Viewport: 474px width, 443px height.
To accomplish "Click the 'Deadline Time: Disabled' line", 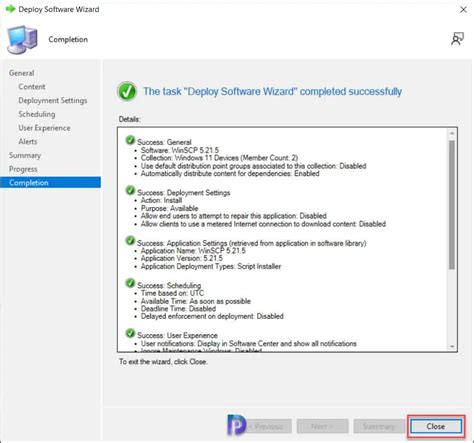I will point(178,309).
